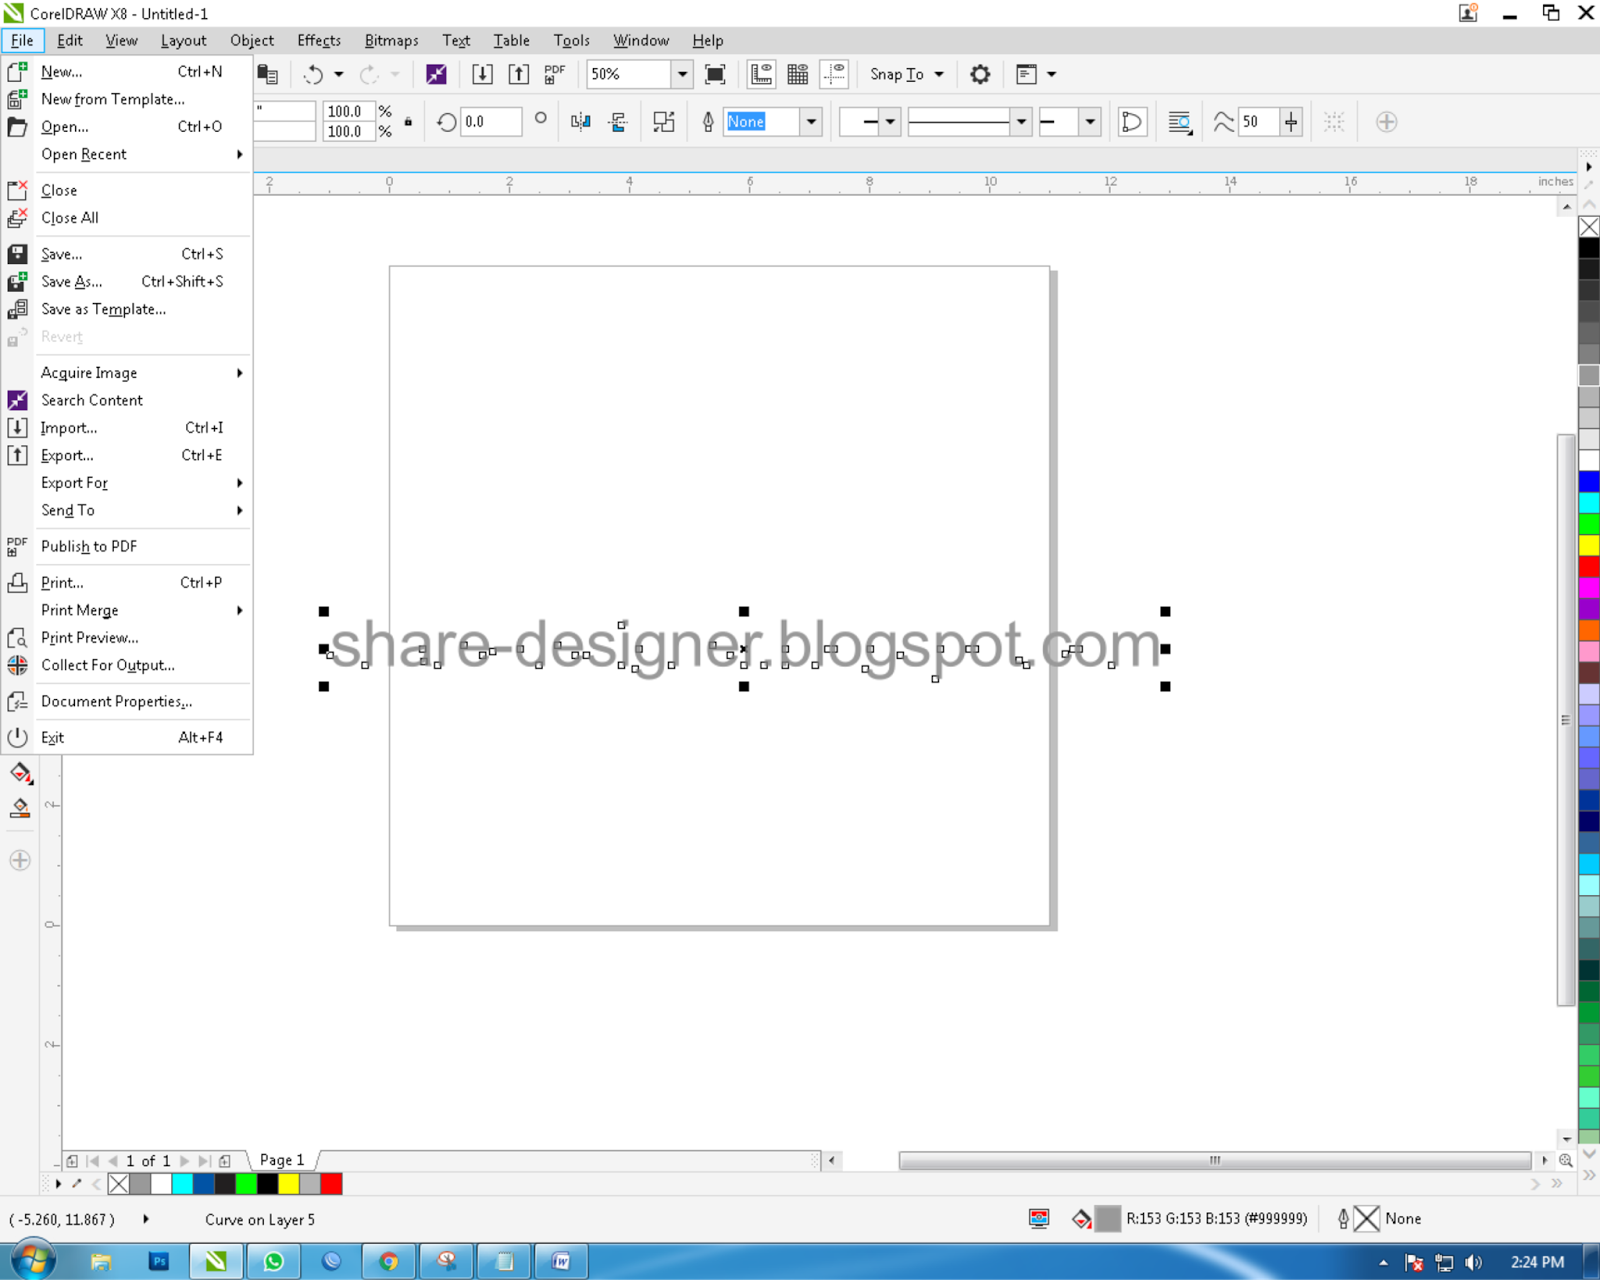
Task: Toggle the rulers visibility icon
Action: point(761,73)
